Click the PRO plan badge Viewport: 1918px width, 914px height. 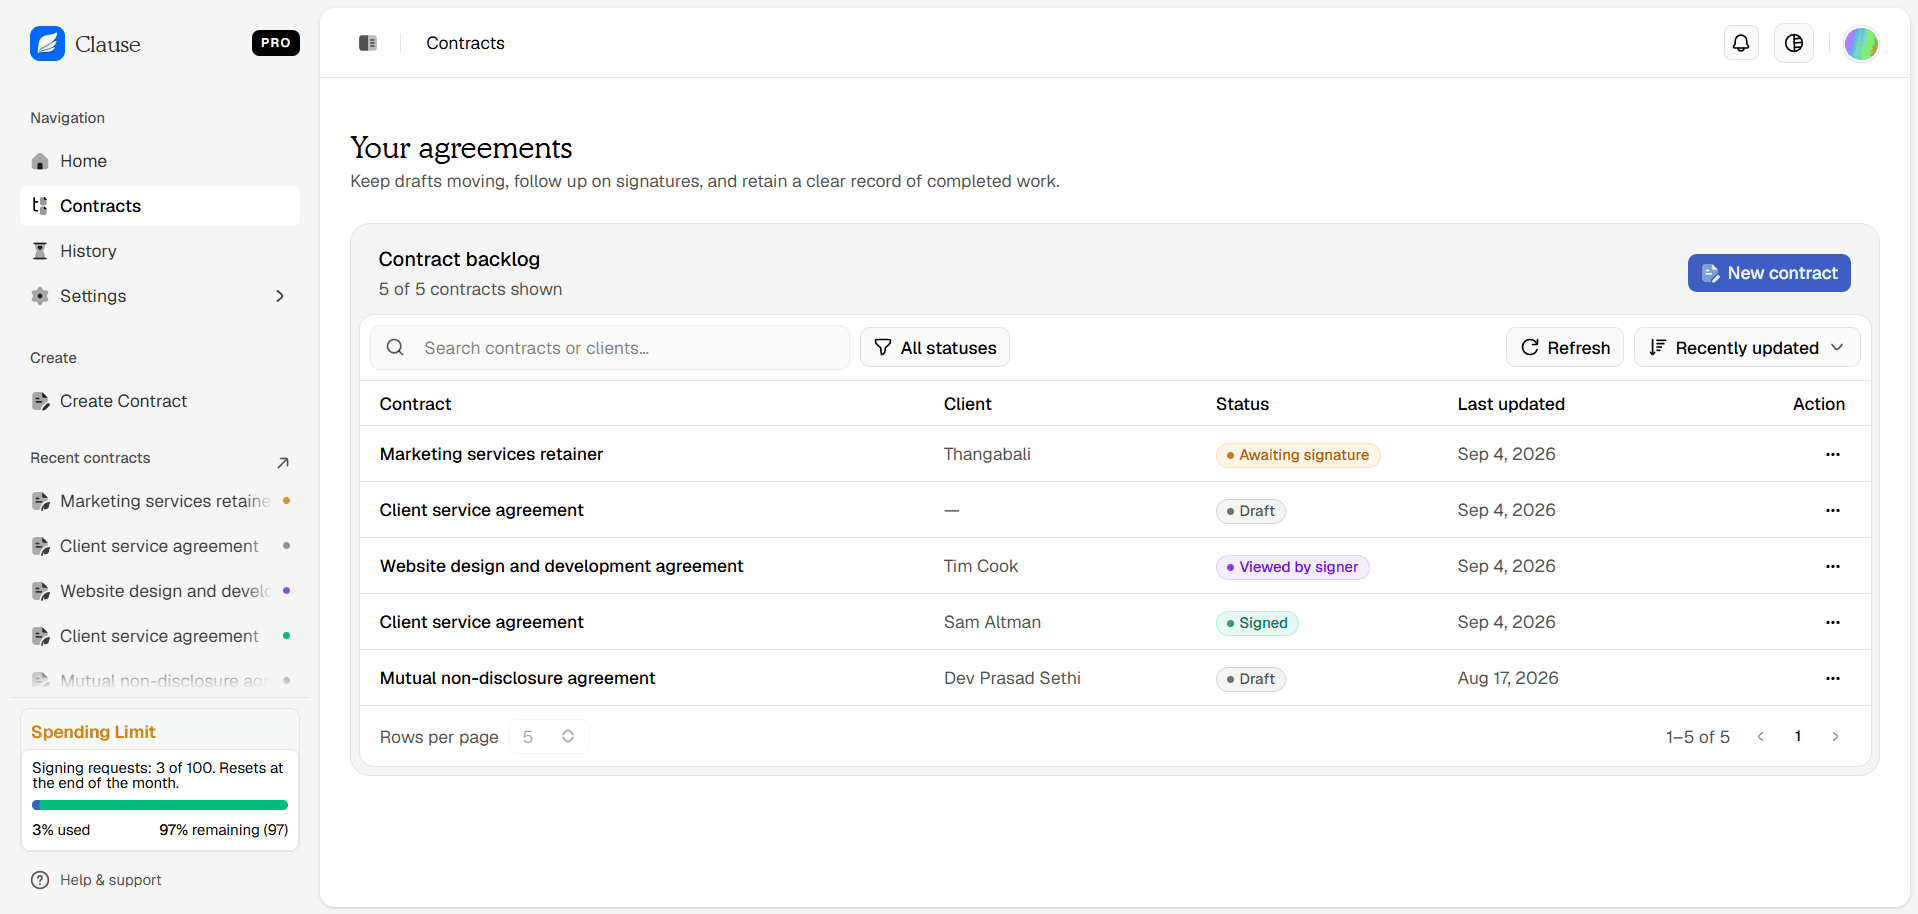coord(276,43)
